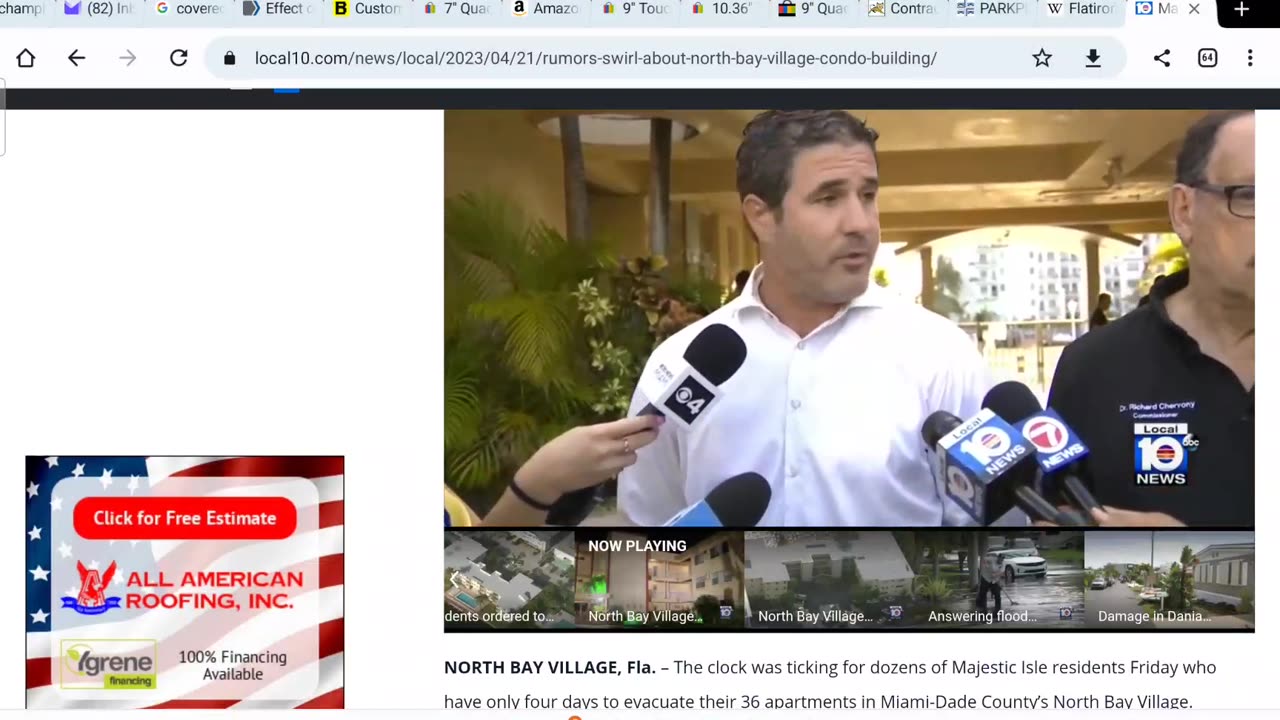Switch to the 10.36" tab

click(x=724, y=9)
